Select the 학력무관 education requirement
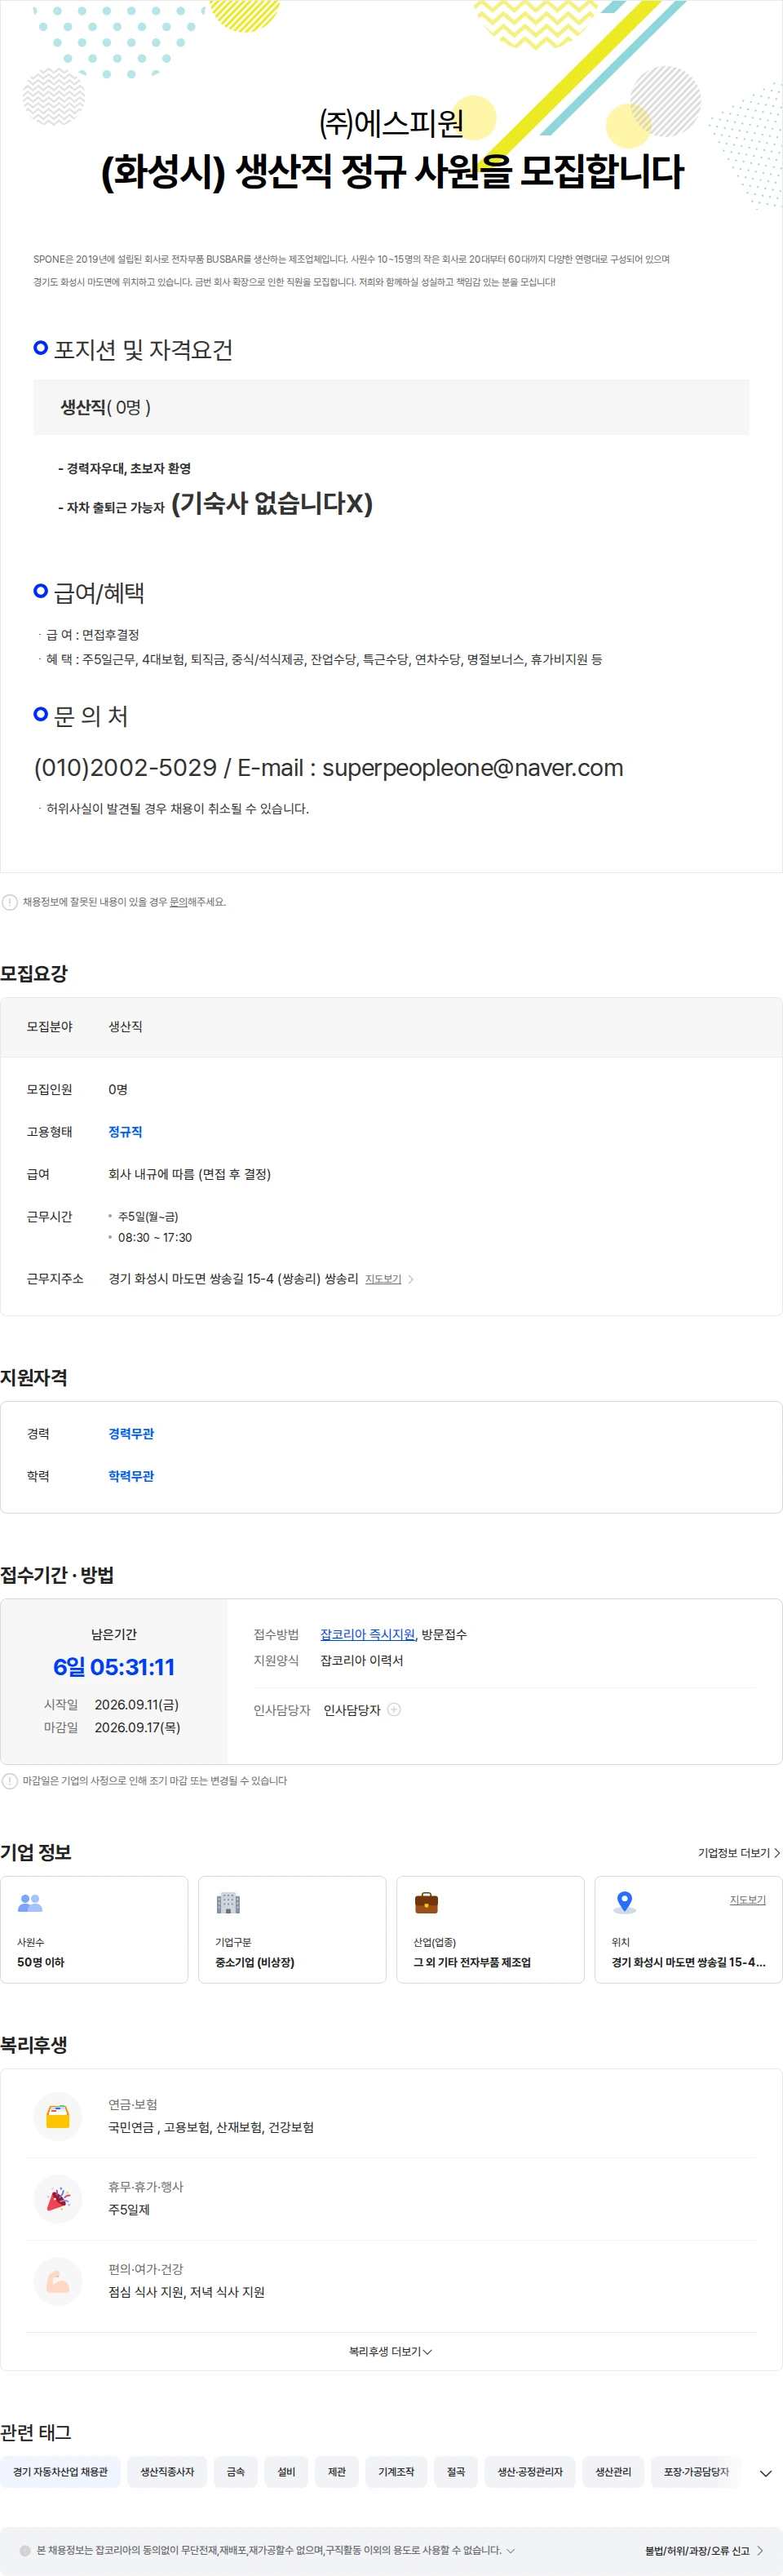 (x=131, y=1476)
